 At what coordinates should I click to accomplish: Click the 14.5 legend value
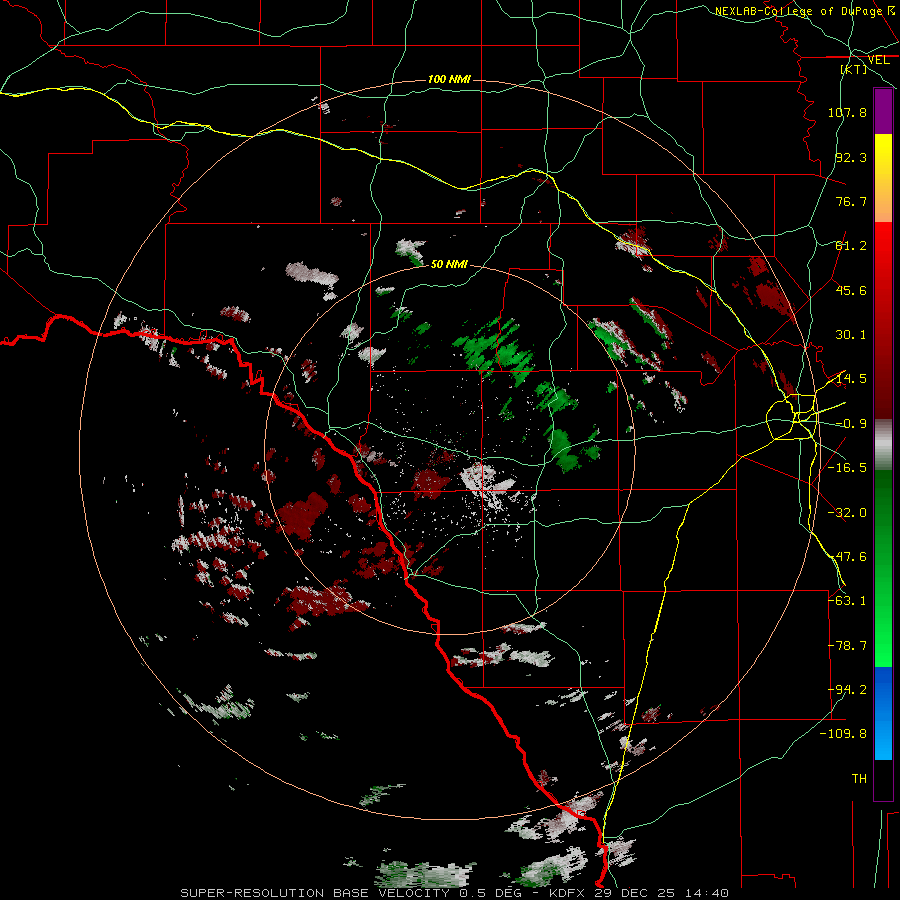(x=851, y=379)
